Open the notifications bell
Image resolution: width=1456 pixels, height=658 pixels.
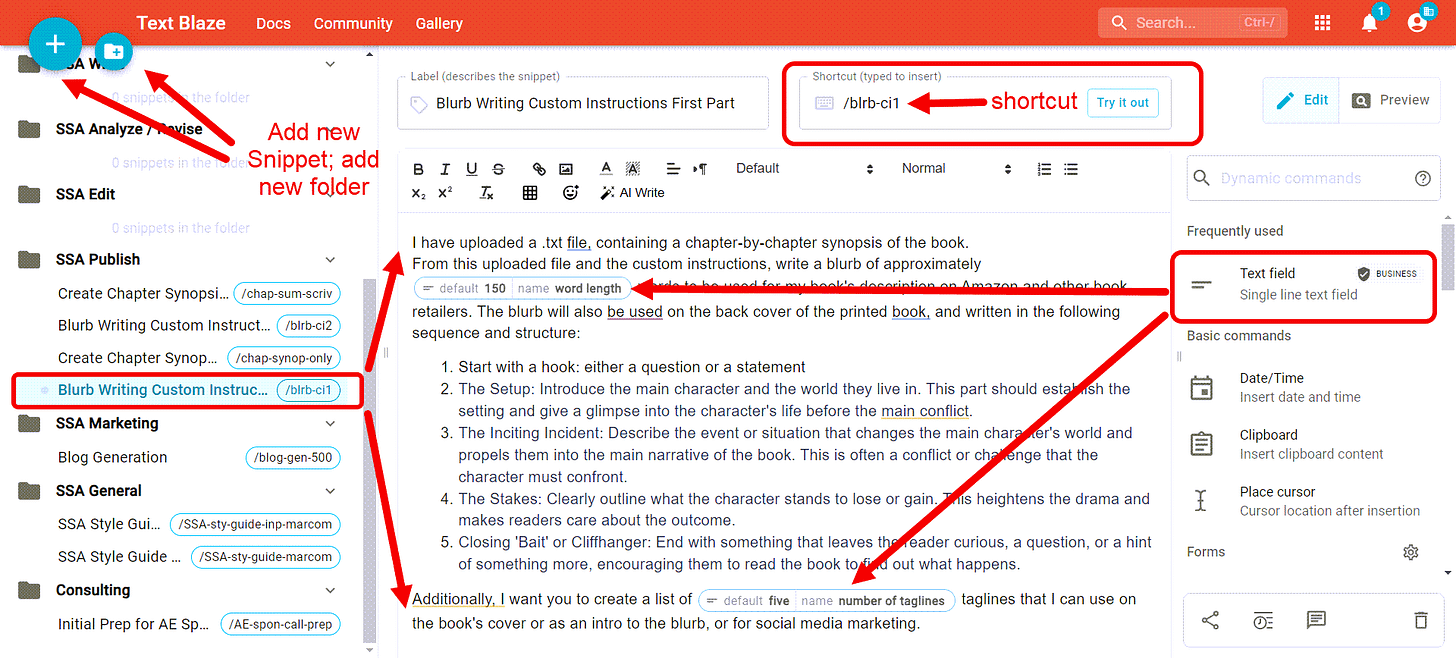(x=1369, y=23)
